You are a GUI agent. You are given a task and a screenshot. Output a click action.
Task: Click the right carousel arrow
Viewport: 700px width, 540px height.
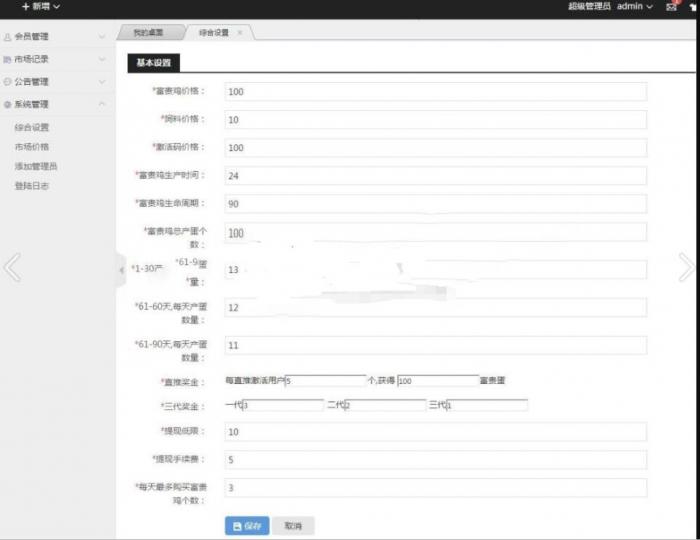(686, 267)
